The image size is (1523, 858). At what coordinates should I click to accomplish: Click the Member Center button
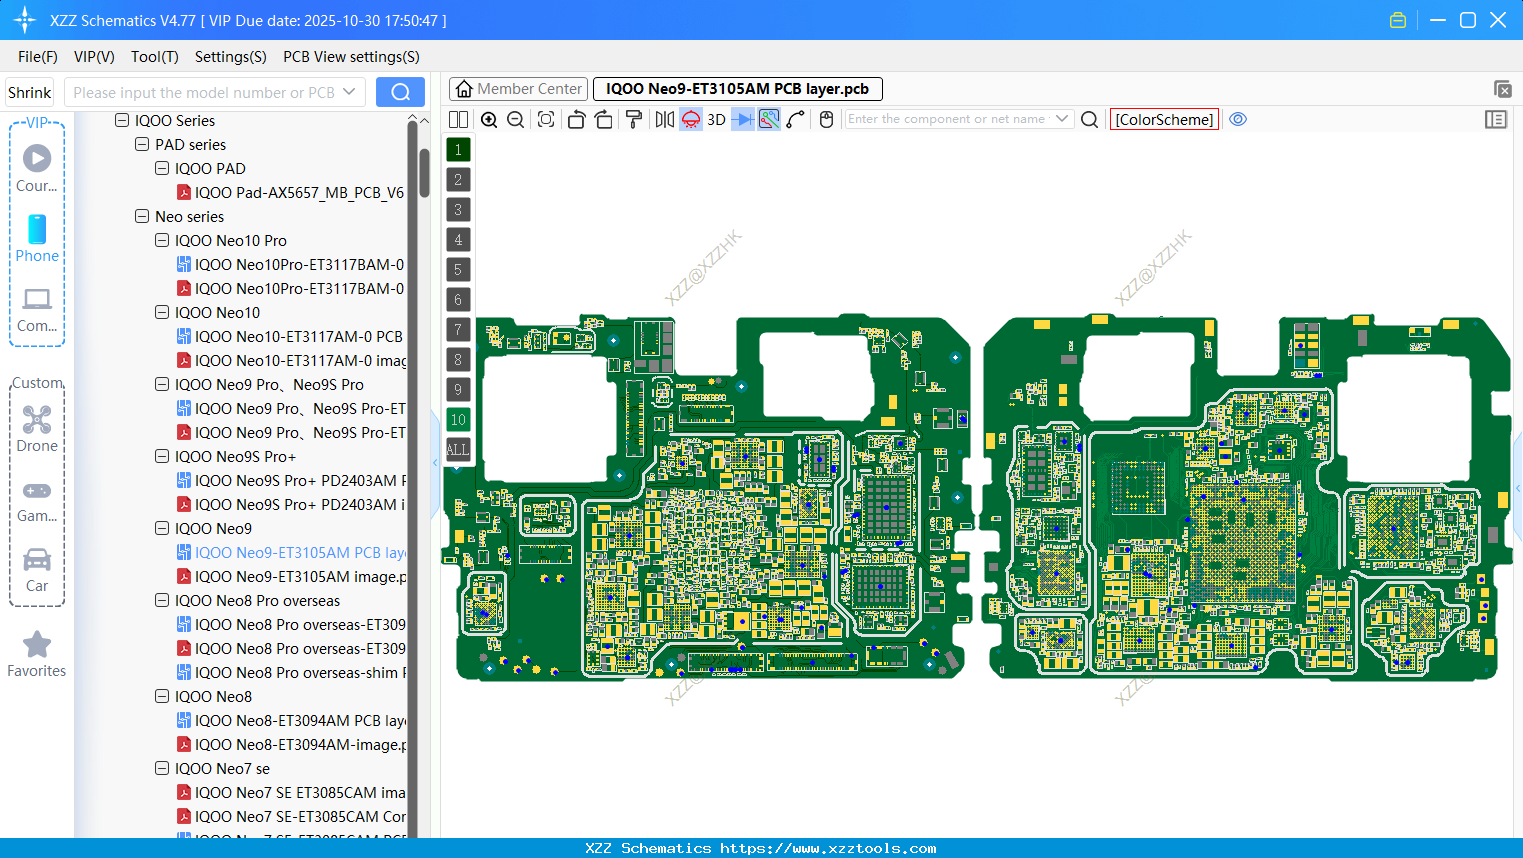(518, 89)
